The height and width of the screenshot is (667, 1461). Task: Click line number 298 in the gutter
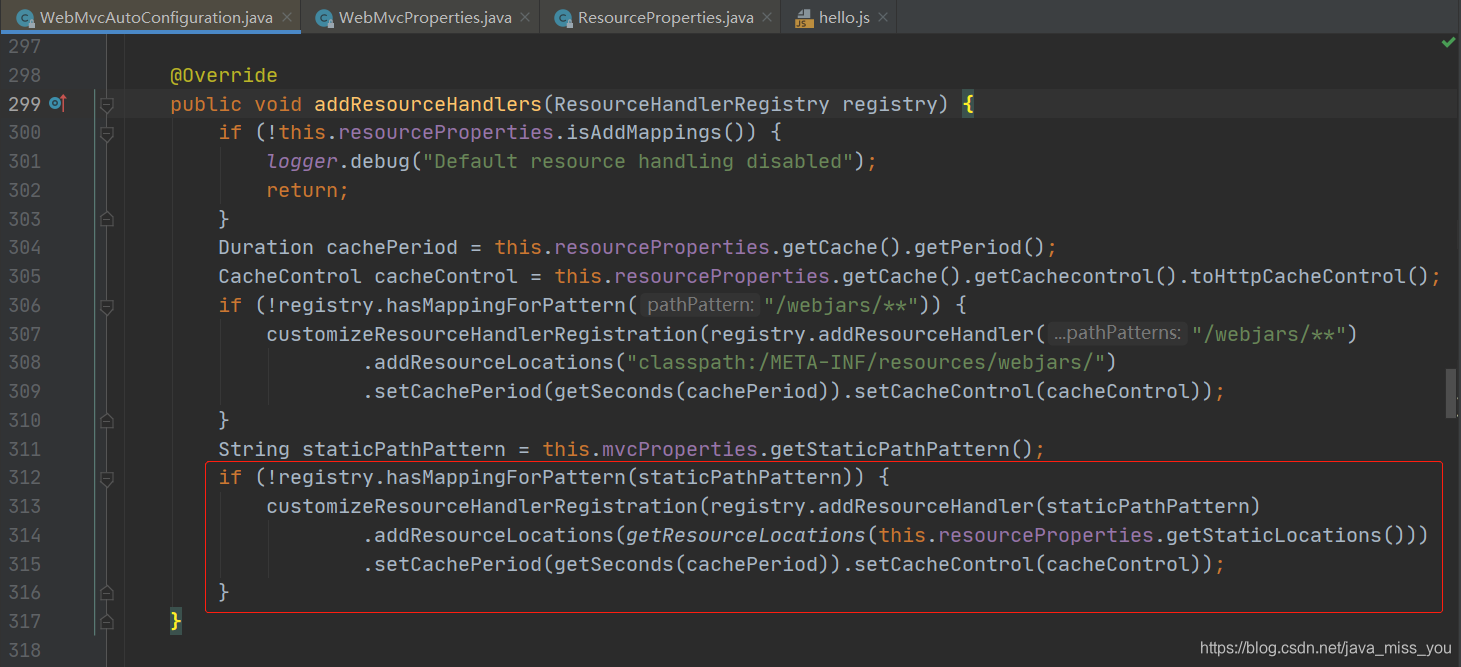(x=24, y=75)
